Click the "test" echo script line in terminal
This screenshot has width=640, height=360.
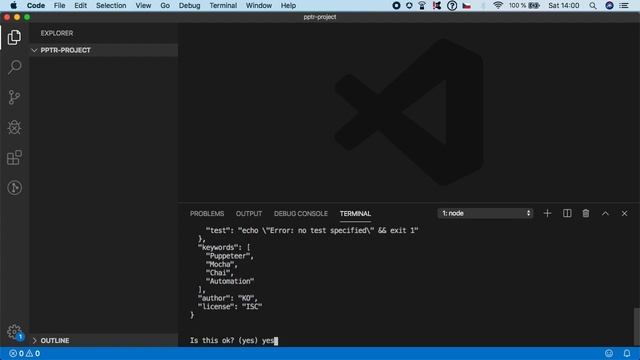[312, 231]
